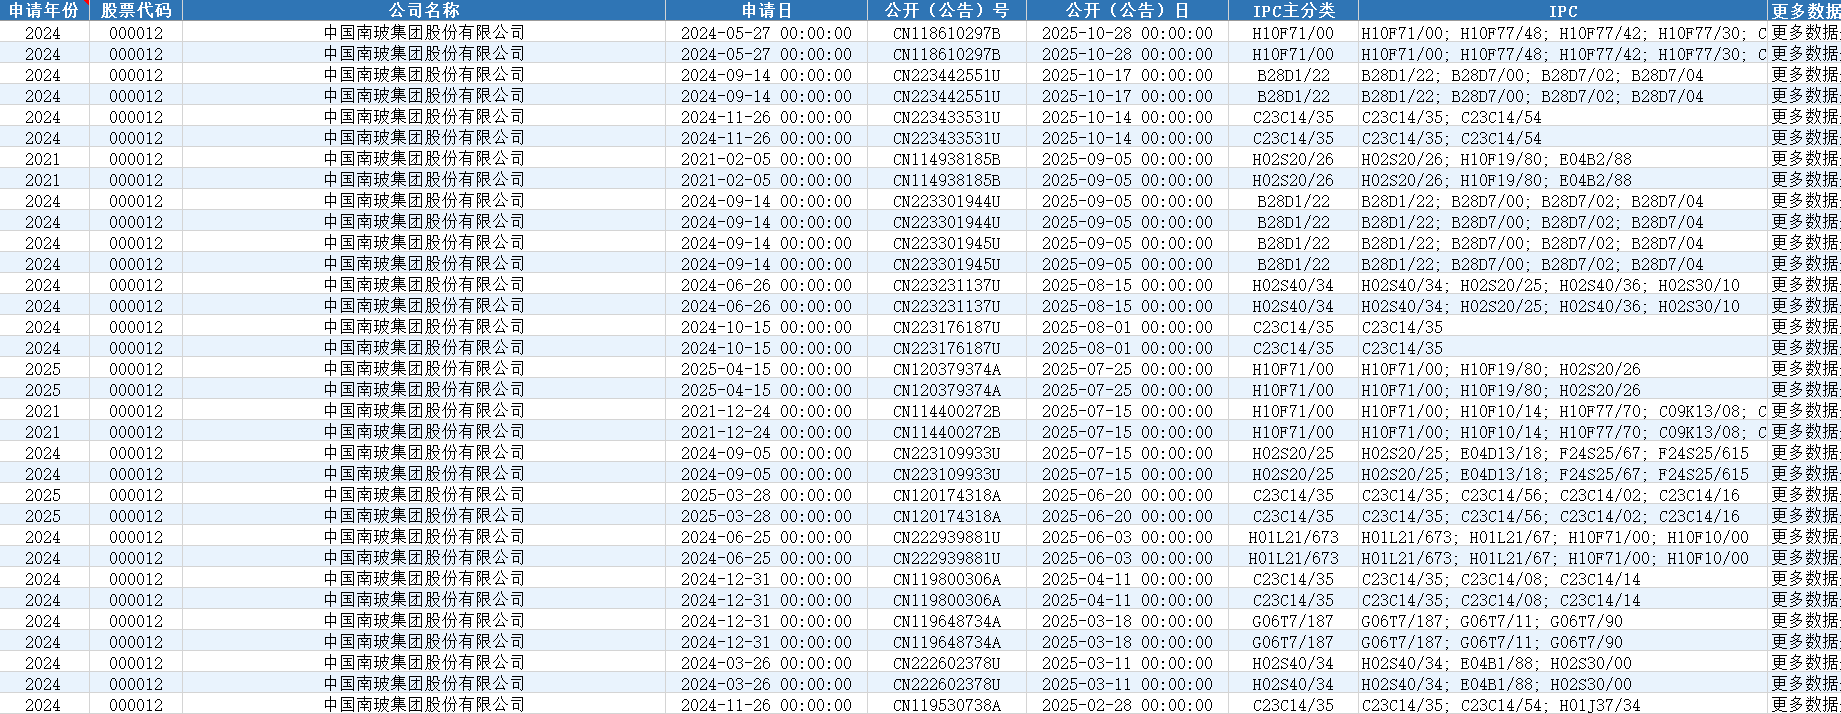Select the 申请年份 column header
The height and width of the screenshot is (714, 1841).
tap(45, 10)
